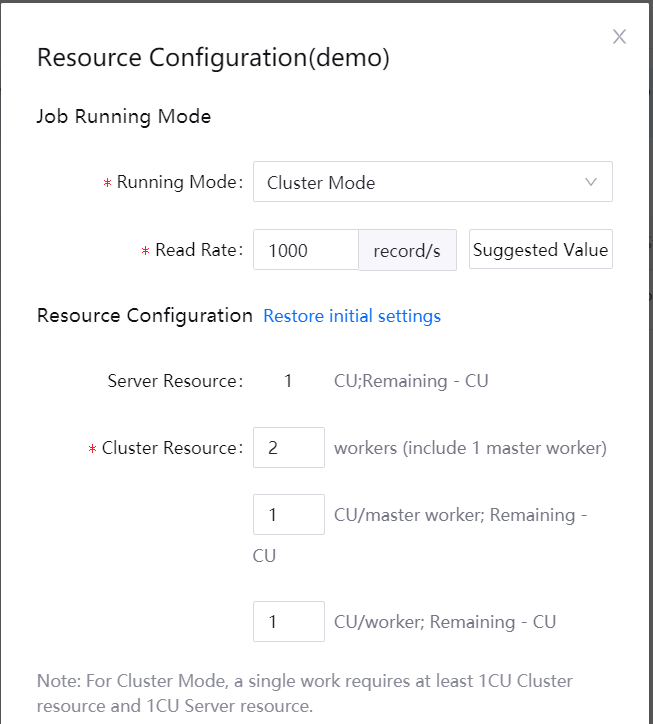Click the Server Resource value 1
653x724 pixels.
click(288, 381)
